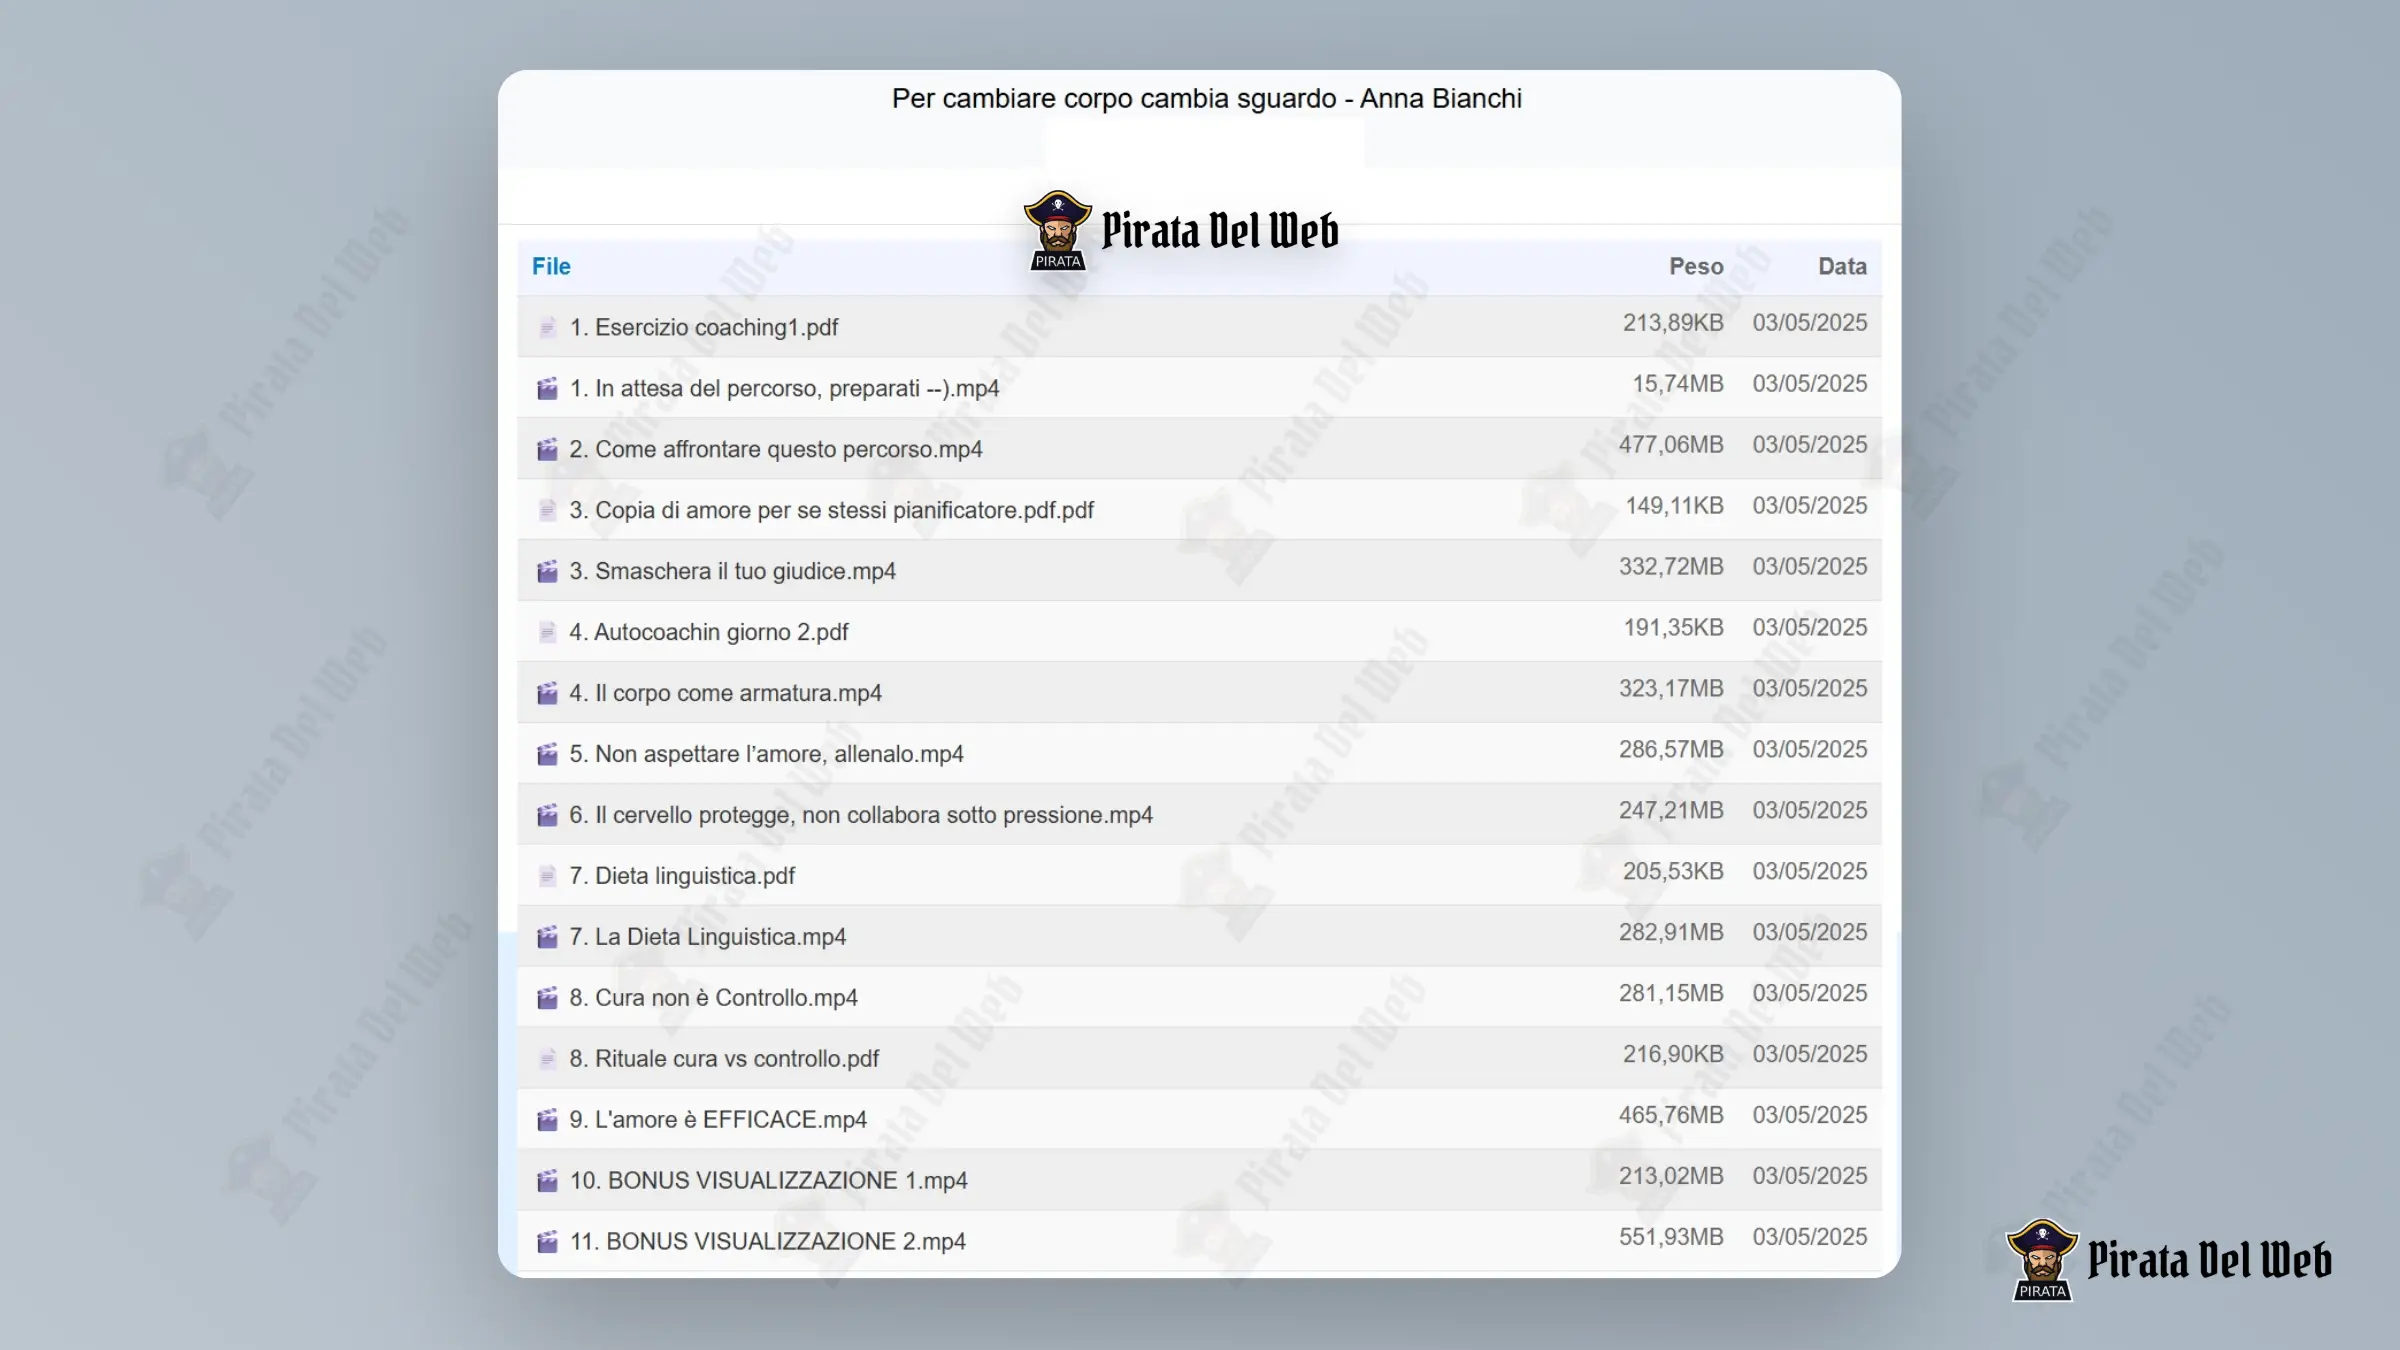Open 8. Rituale cura vs controllo.pdf
Viewport: 2400px width, 1350px height.
724,1059
